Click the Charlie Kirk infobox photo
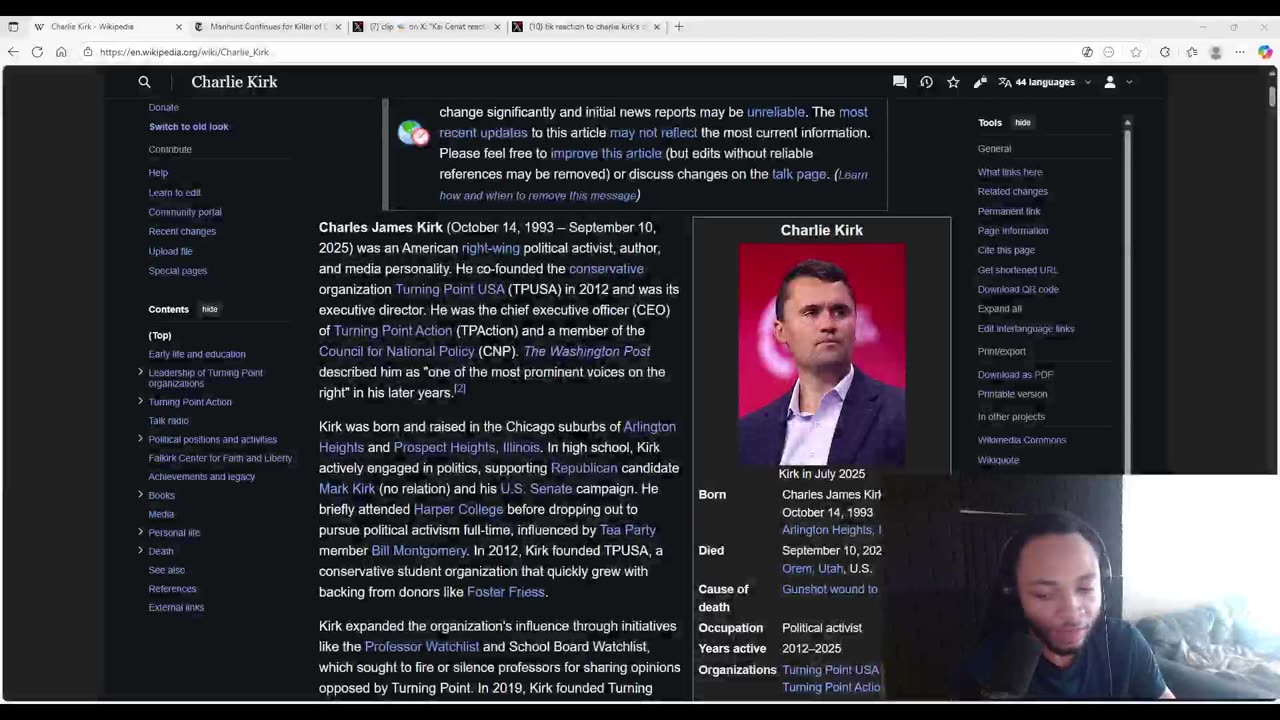The image size is (1280, 720). [x=822, y=354]
